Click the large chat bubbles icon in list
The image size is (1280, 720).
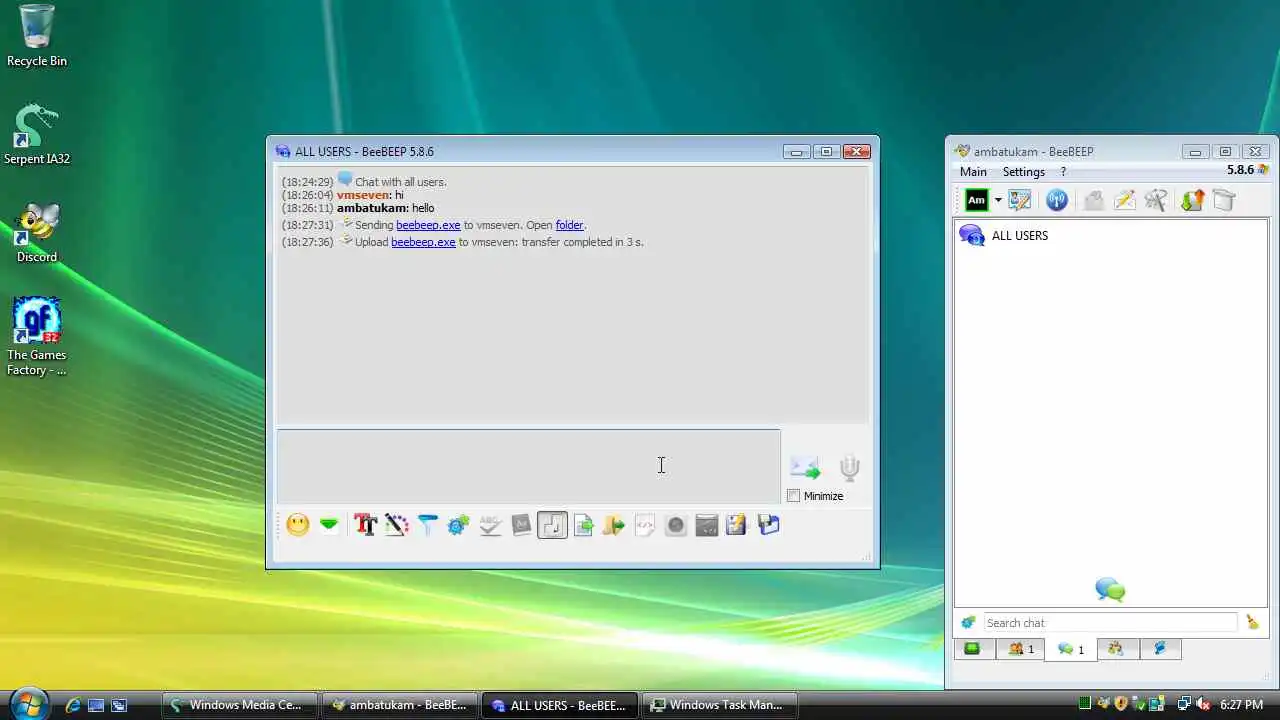pos(1110,589)
